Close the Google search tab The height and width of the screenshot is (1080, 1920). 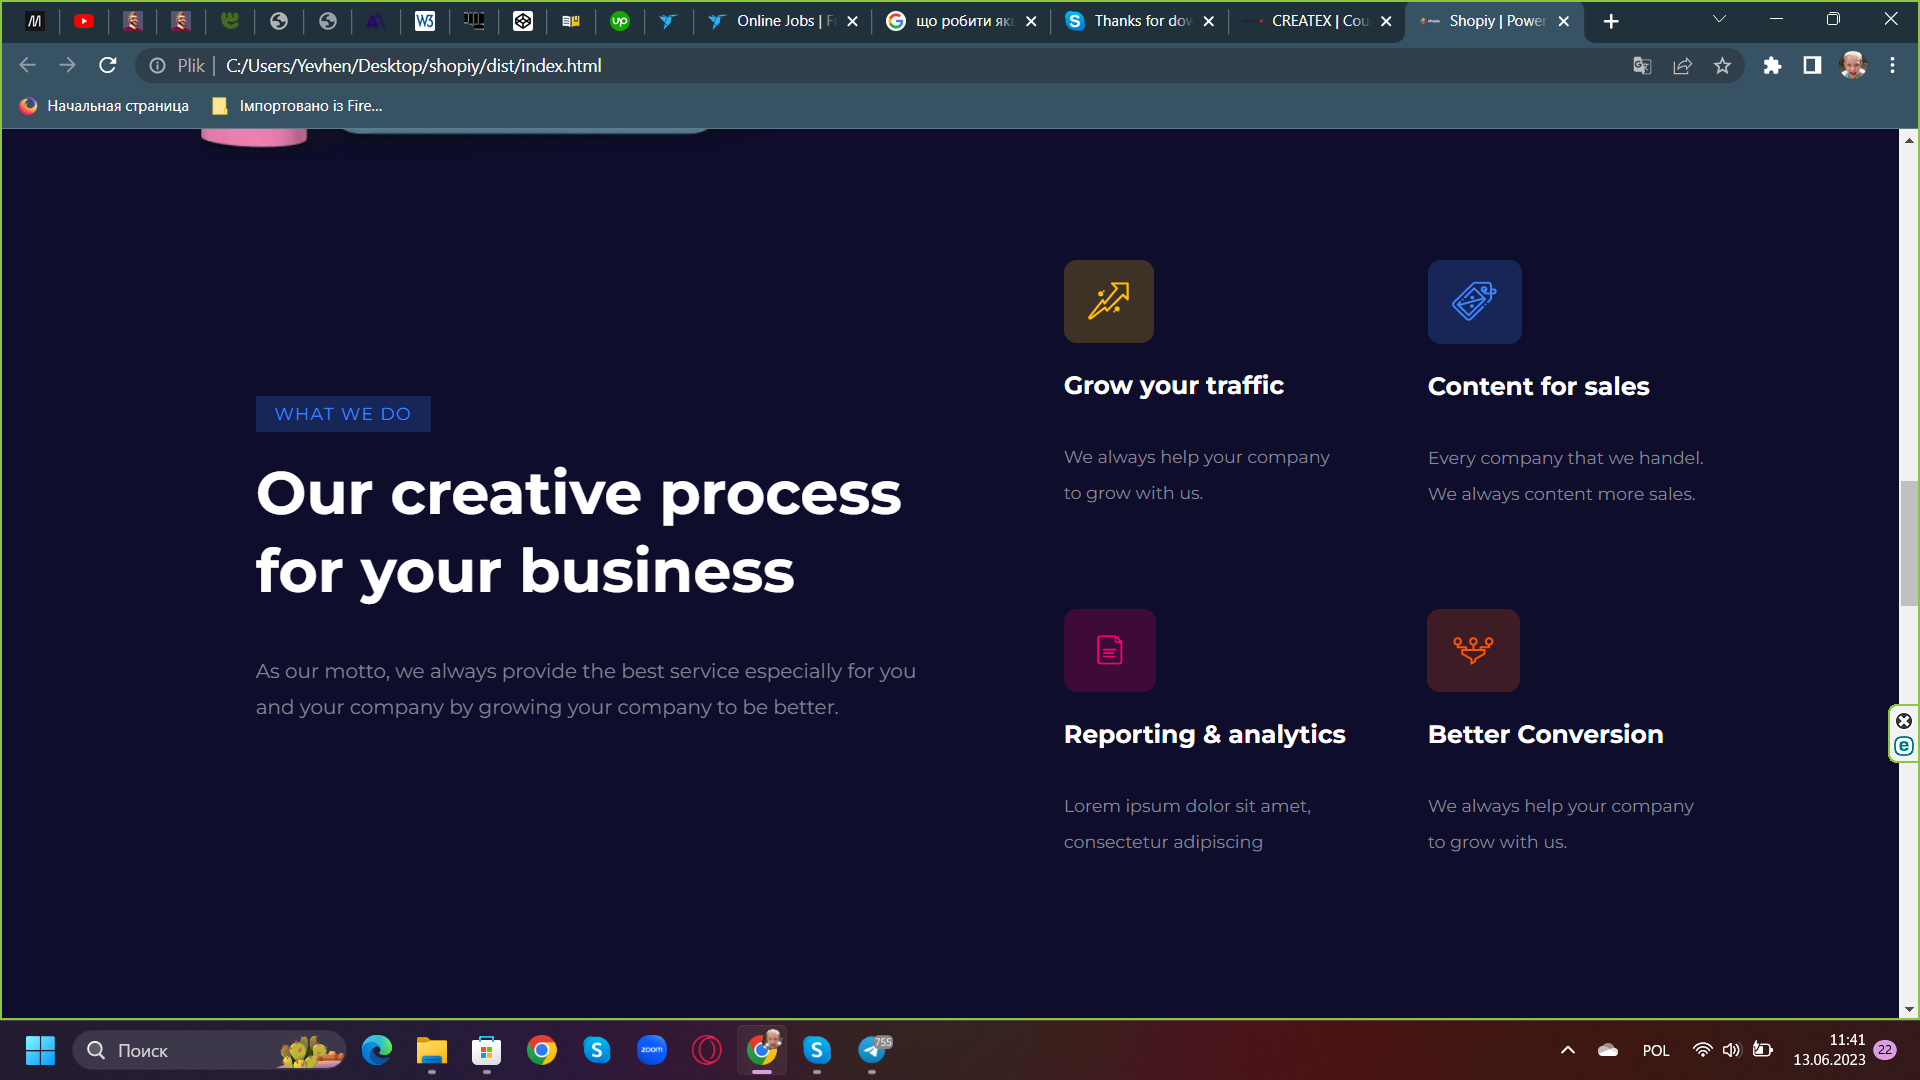pos(1031,21)
